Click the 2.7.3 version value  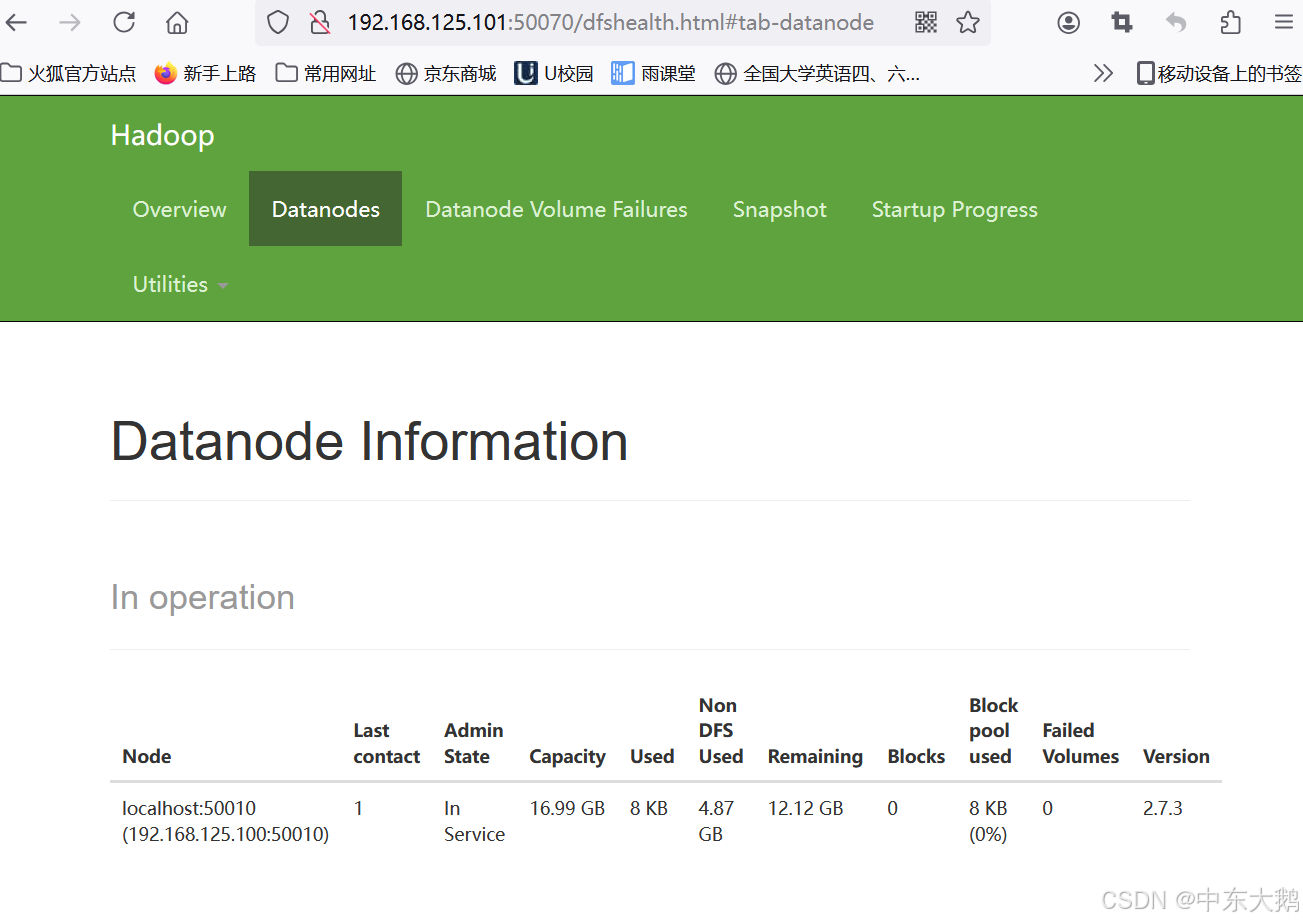[x=1163, y=808]
